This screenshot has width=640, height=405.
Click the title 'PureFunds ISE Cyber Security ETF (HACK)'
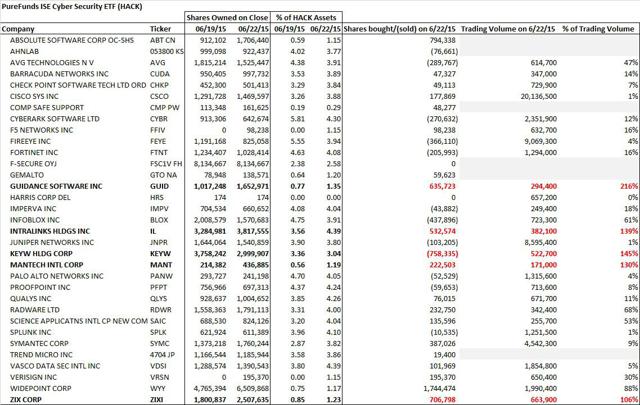tap(72, 7)
